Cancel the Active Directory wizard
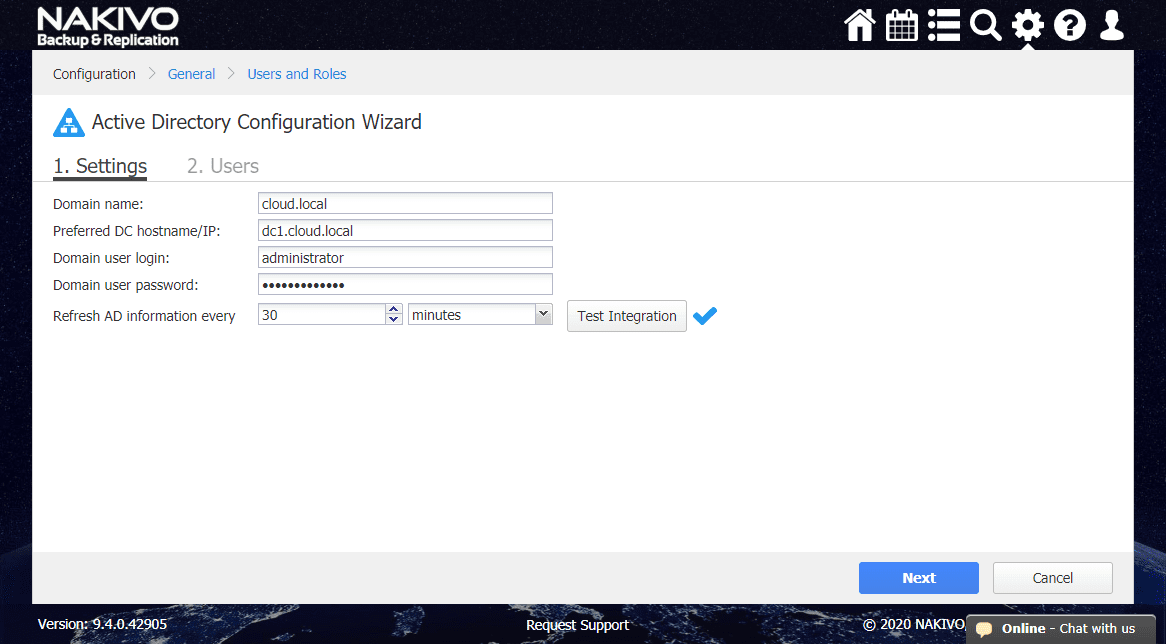The image size is (1166, 644). [x=1052, y=577]
